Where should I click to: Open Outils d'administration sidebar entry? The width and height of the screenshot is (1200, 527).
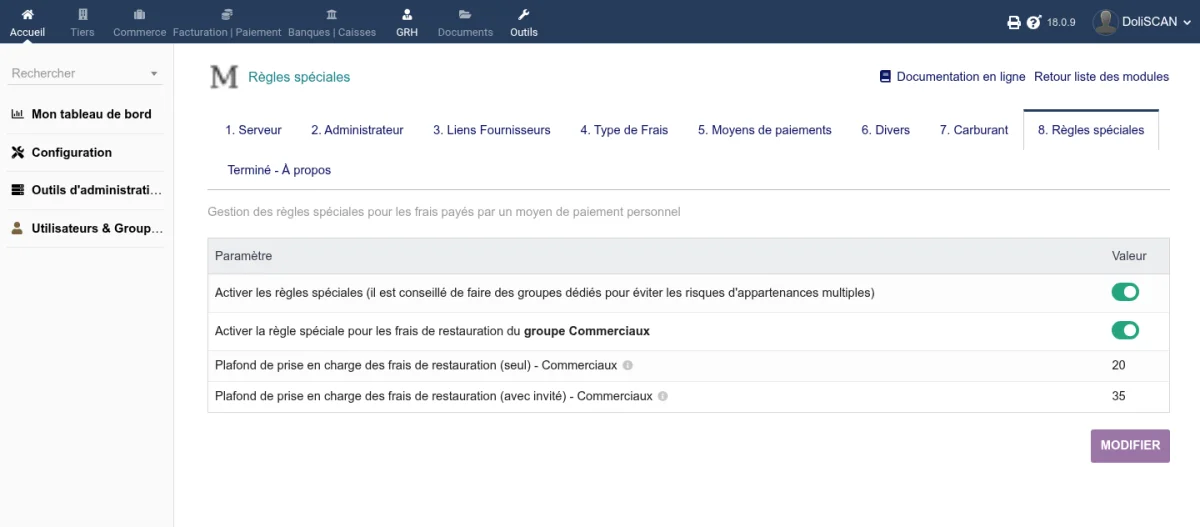tap(97, 190)
